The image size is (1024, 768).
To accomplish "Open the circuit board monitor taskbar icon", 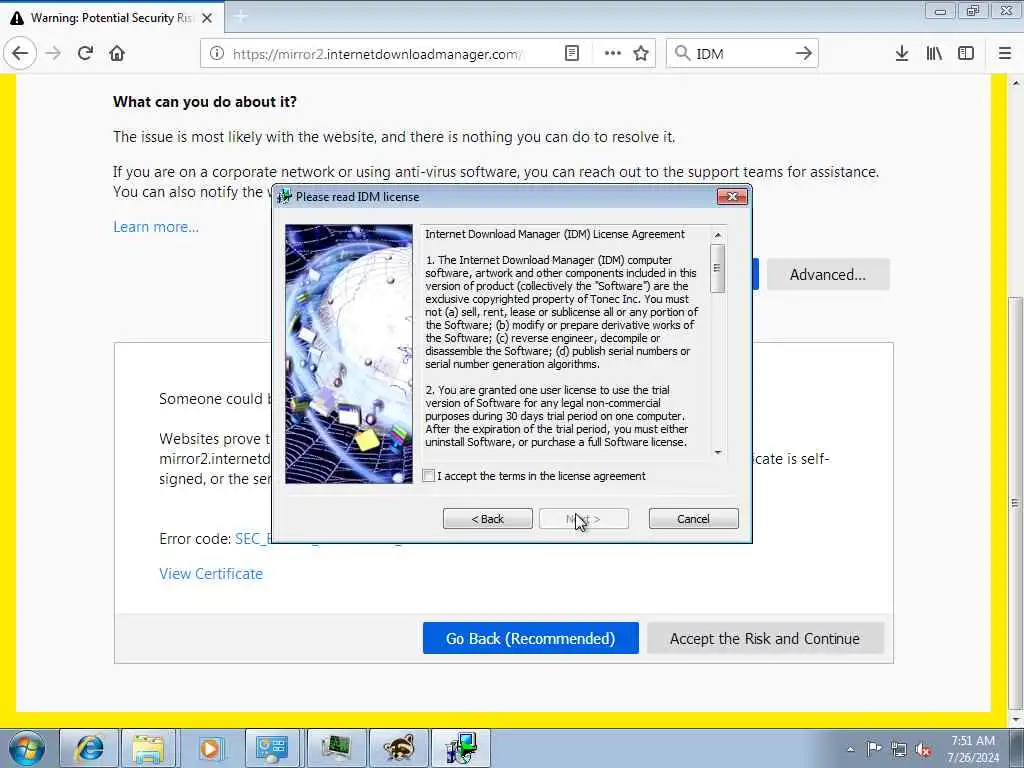I will 334,748.
